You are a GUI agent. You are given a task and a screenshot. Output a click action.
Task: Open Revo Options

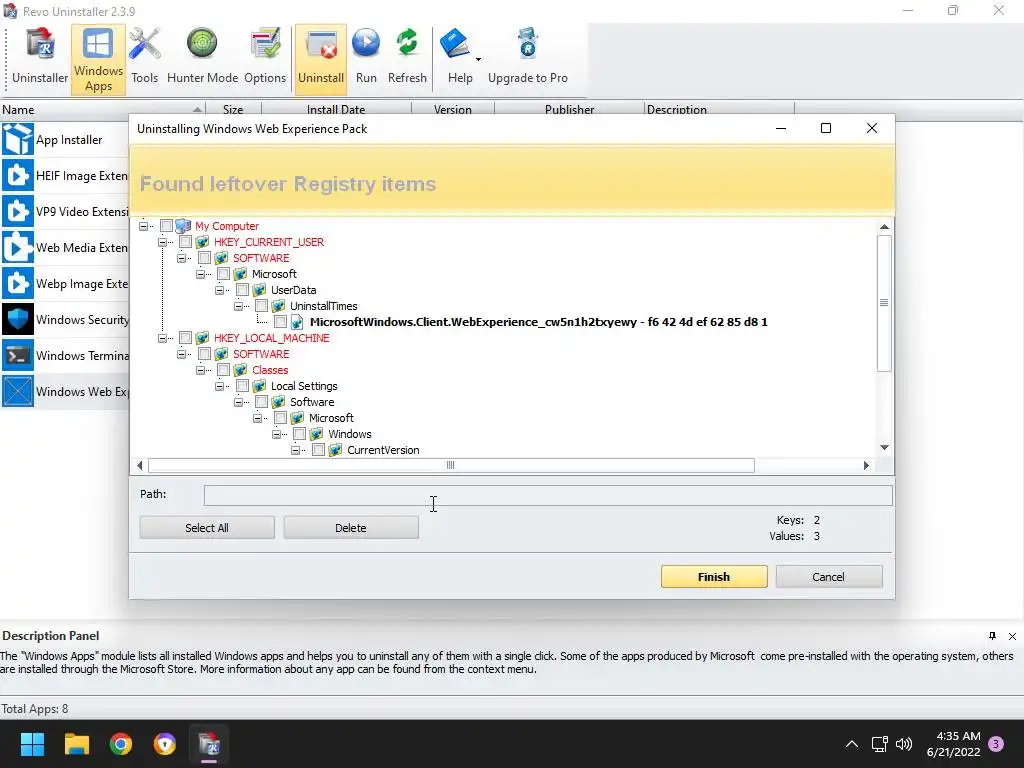264,57
